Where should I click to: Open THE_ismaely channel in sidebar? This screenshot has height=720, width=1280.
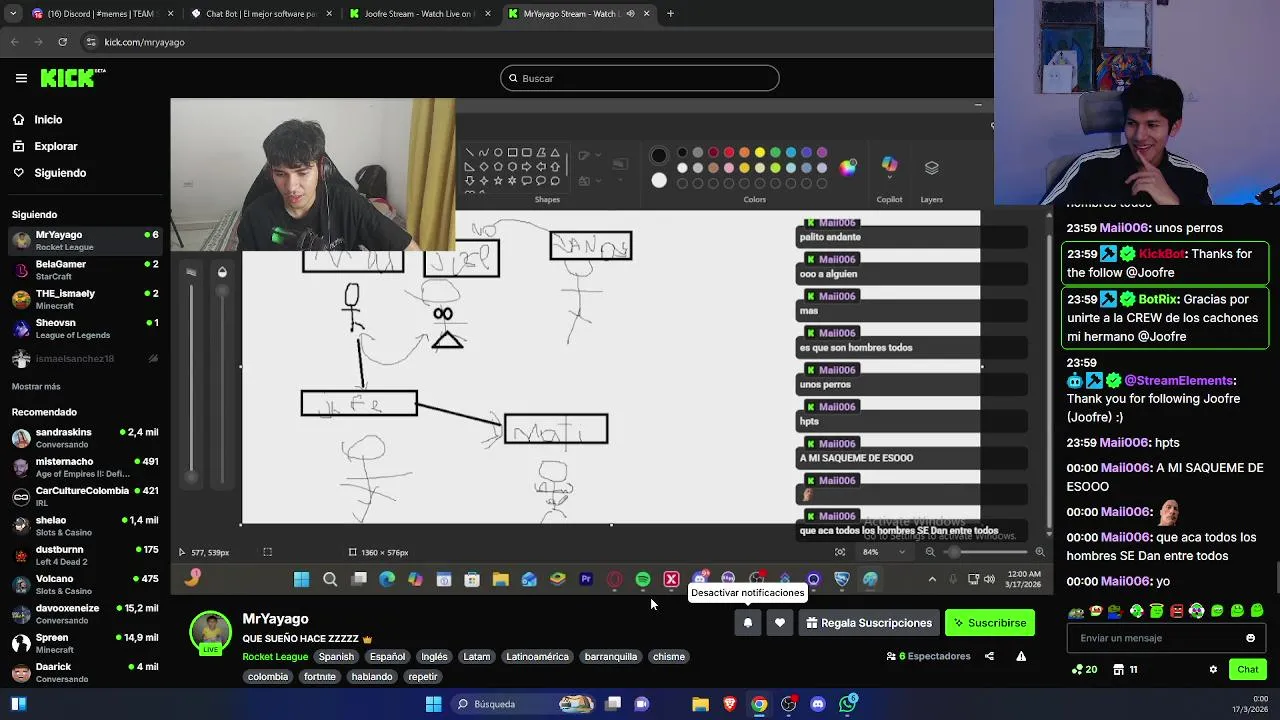click(x=85, y=299)
